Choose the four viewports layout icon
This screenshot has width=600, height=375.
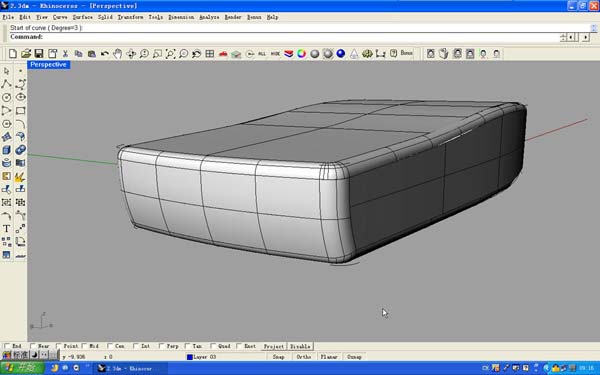[210, 54]
